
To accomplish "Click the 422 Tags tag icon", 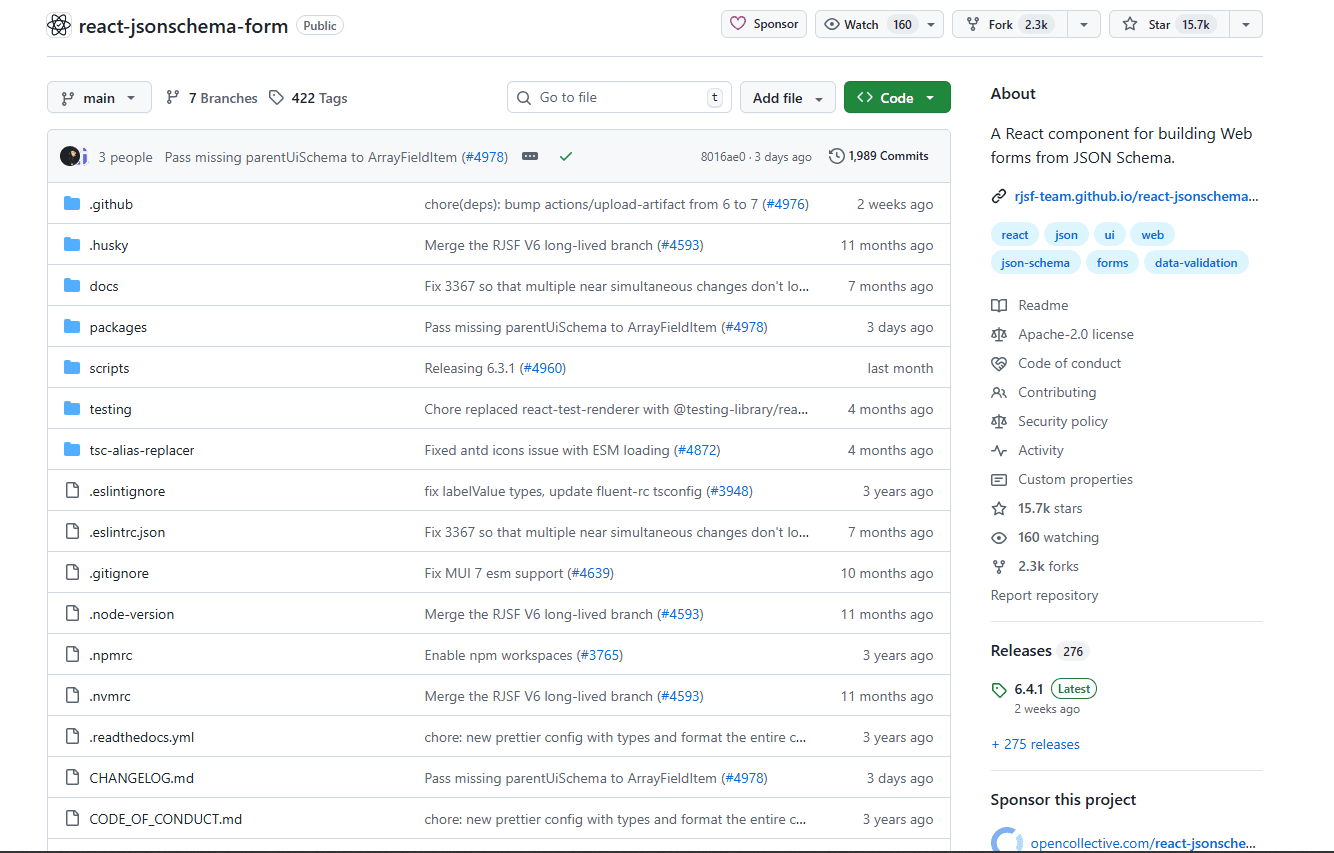I will coord(277,98).
